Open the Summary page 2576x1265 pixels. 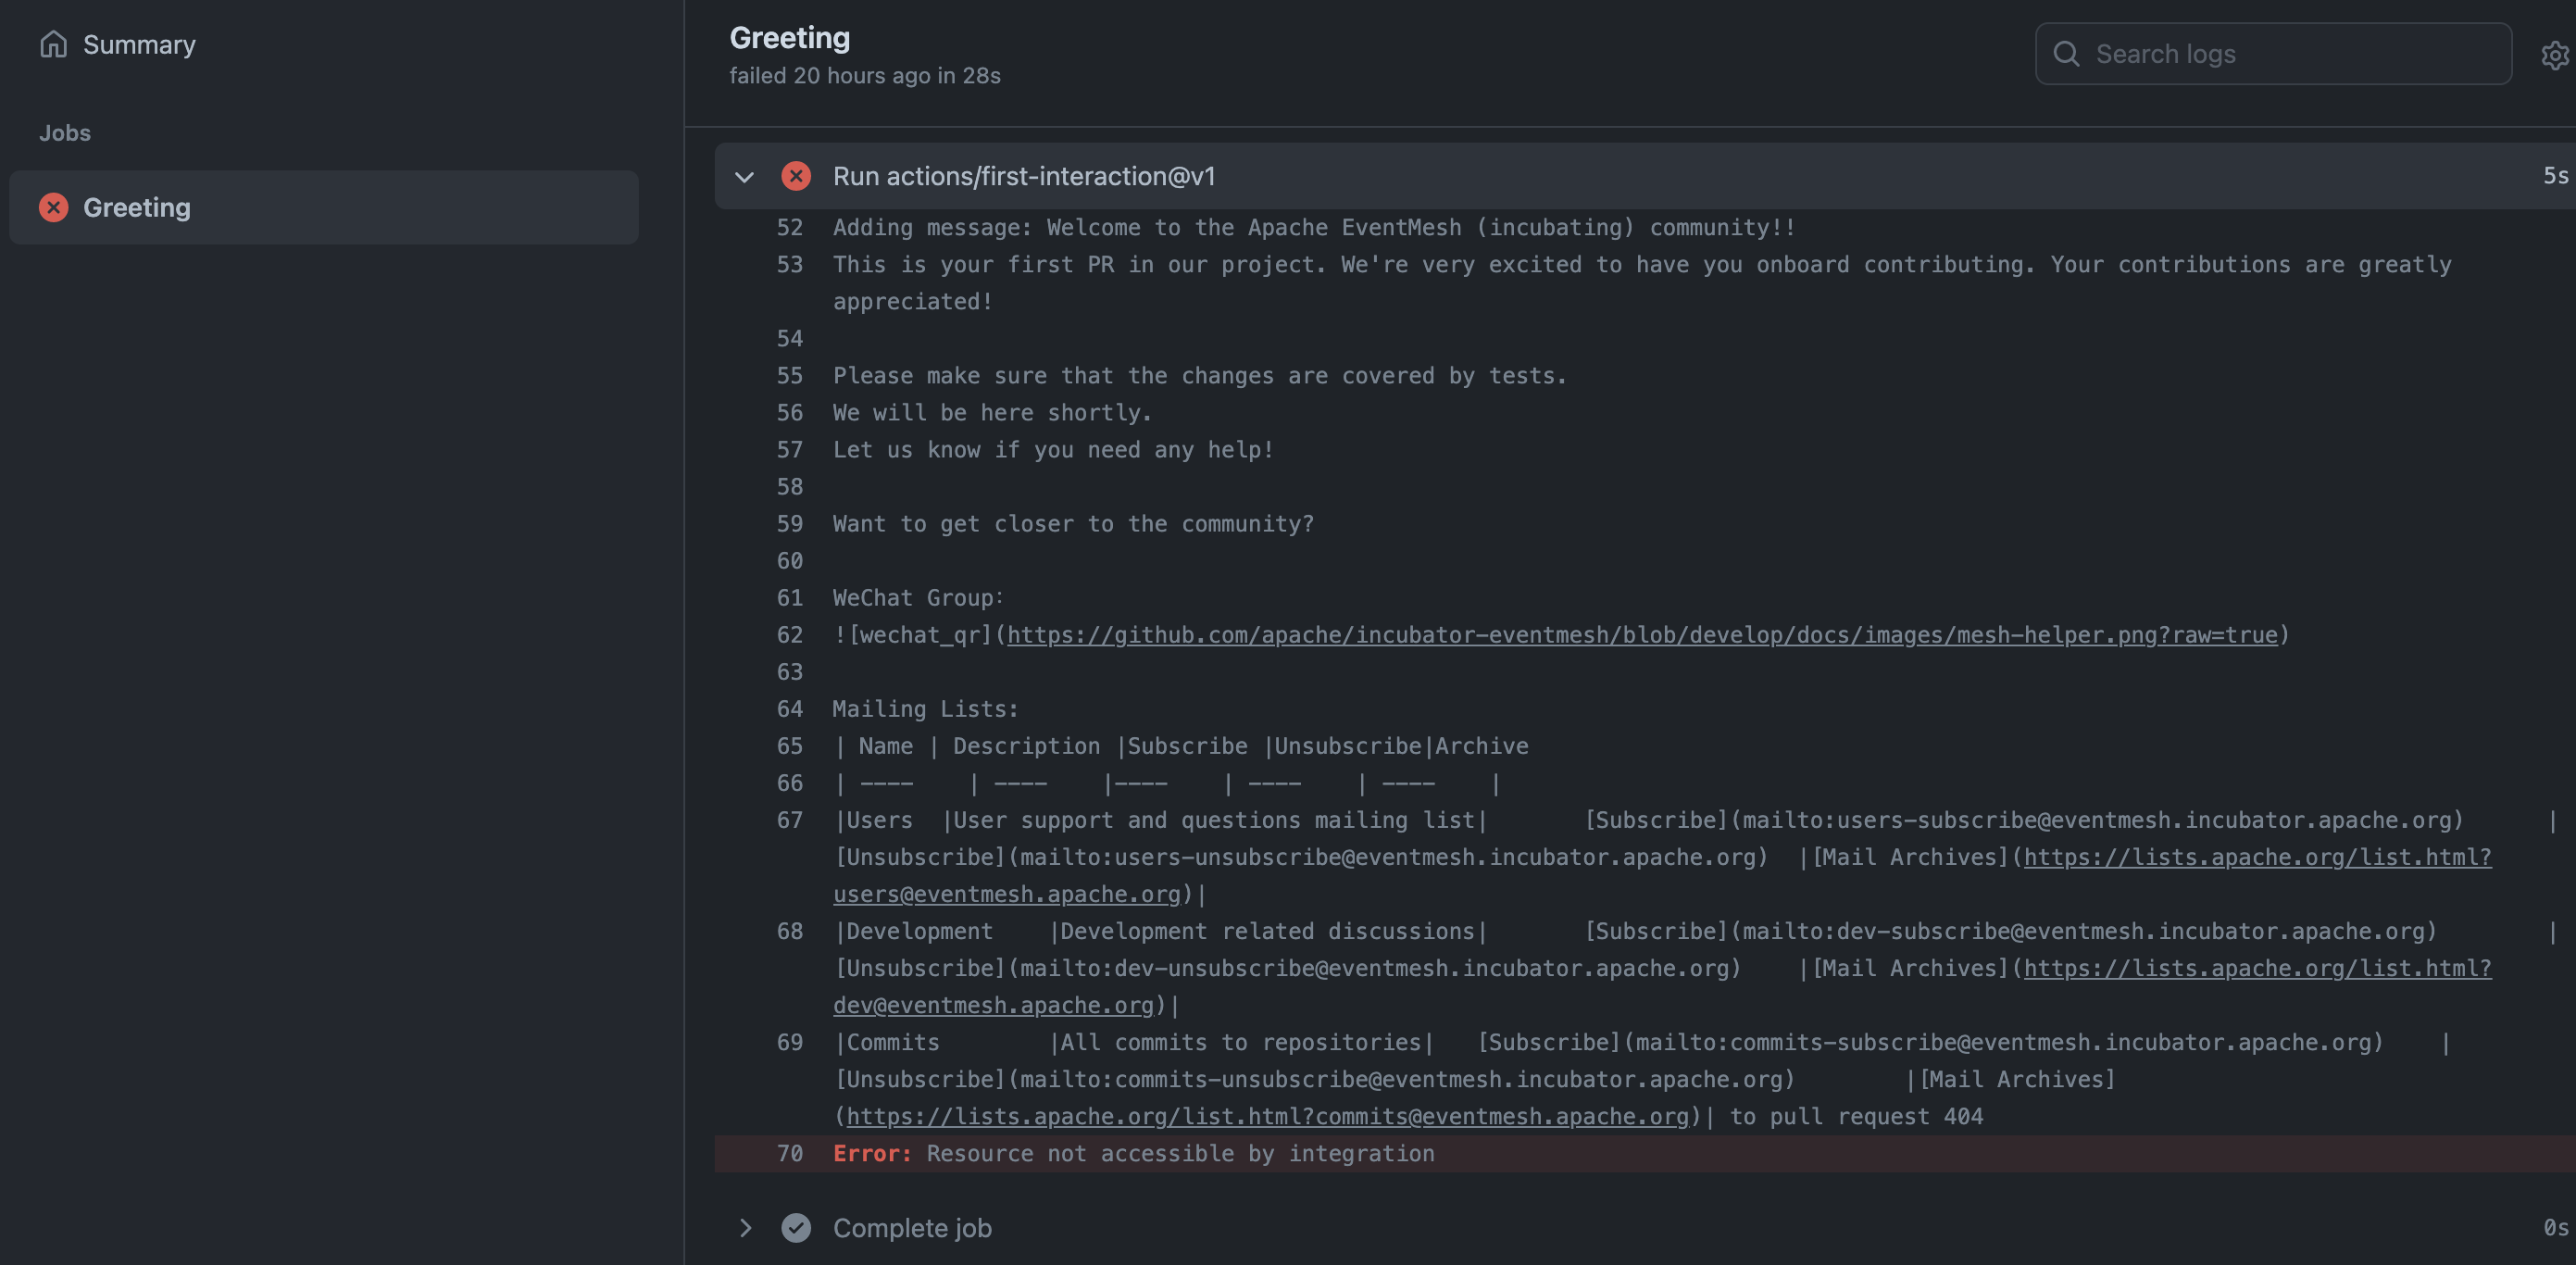click(139, 44)
